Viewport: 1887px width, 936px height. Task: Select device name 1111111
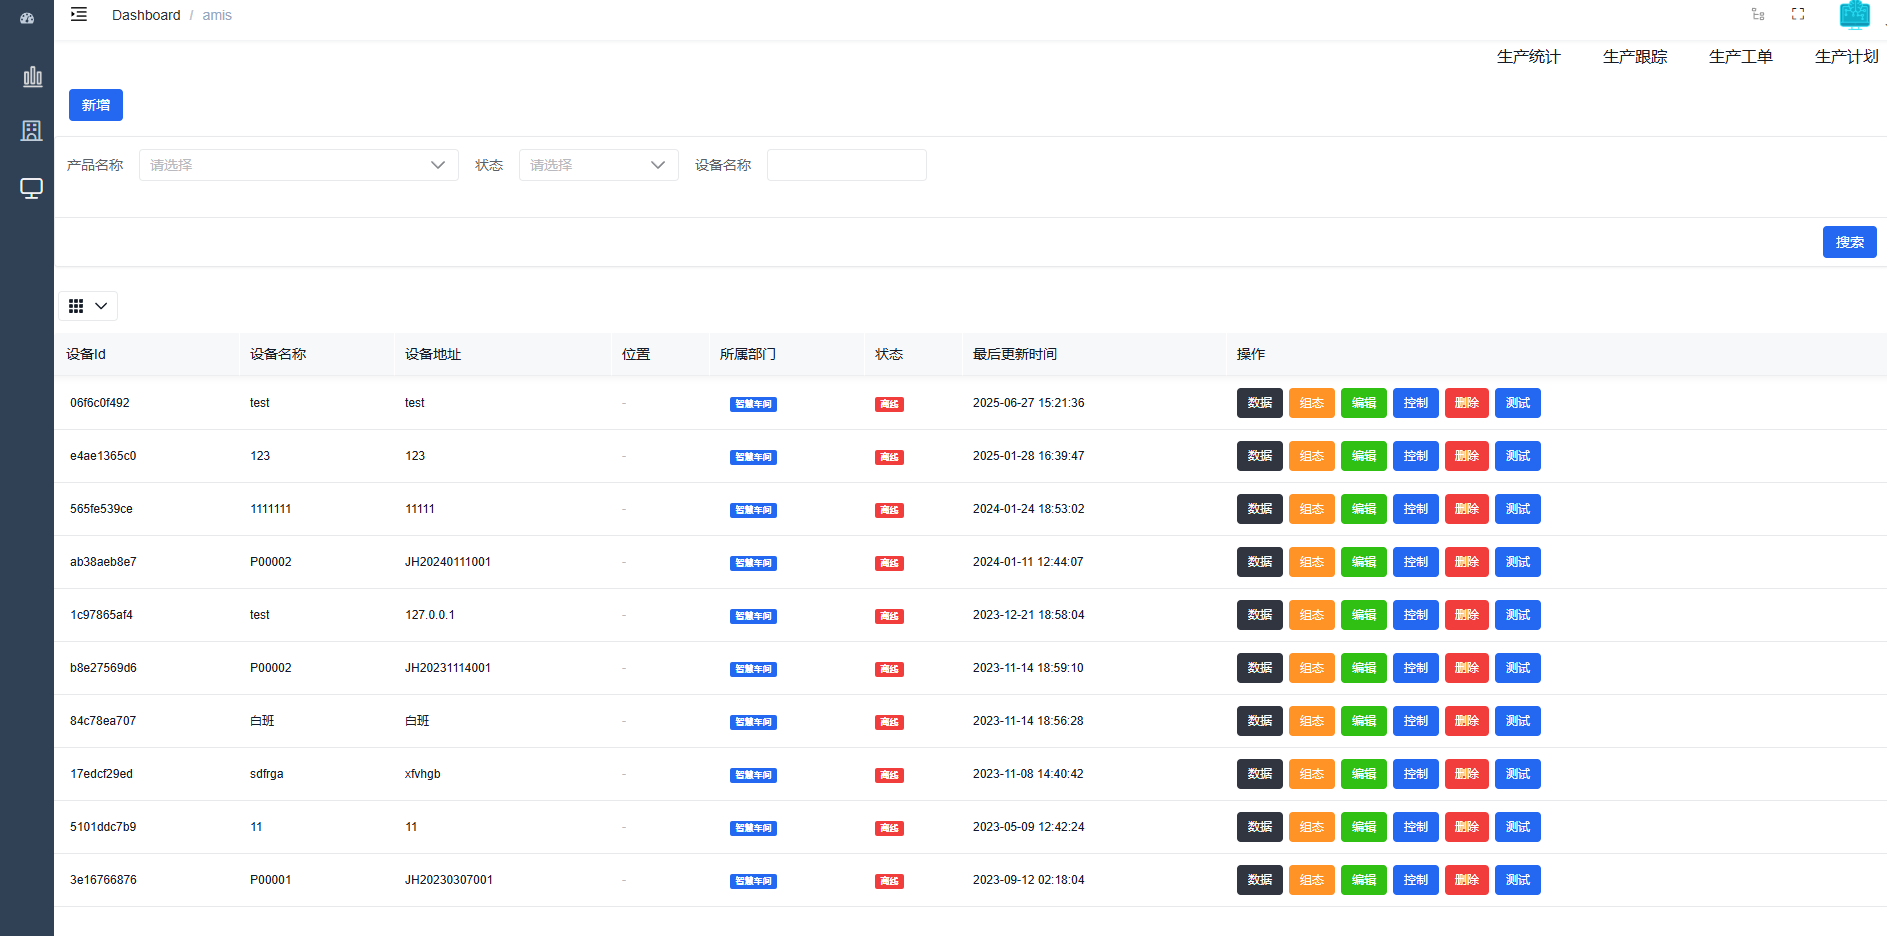point(271,509)
